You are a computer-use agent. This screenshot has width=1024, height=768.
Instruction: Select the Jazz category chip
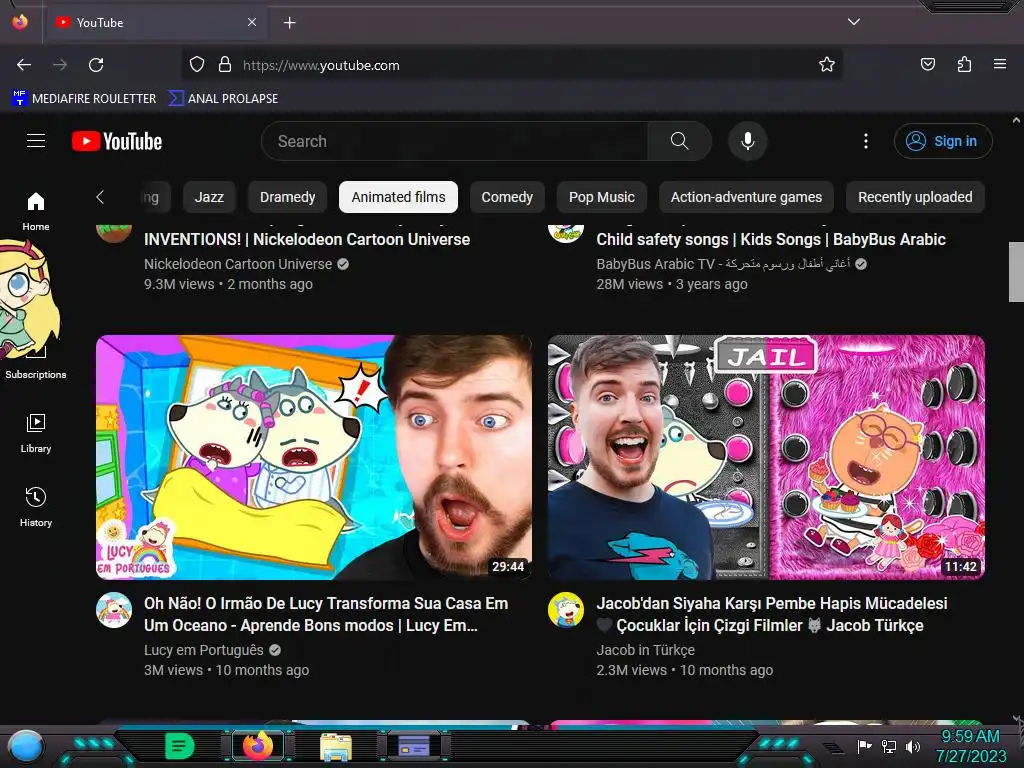click(209, 197)
